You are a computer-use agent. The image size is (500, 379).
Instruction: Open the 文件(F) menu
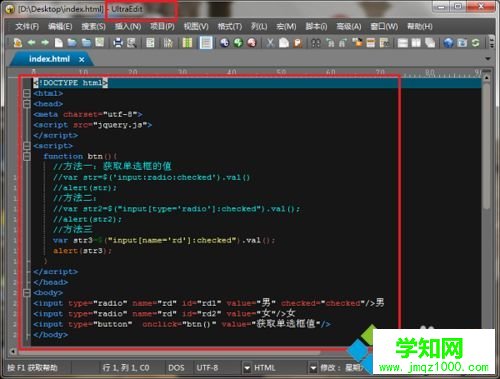pos(27,26)
